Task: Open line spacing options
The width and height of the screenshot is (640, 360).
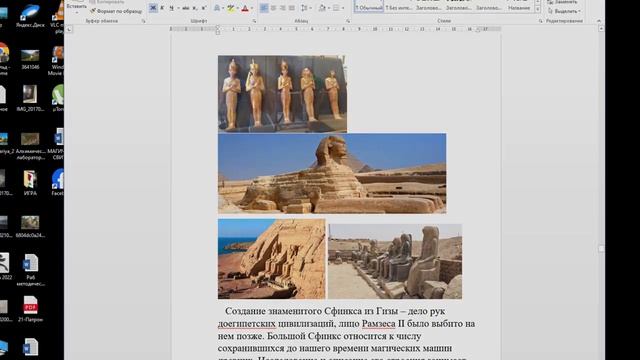Action: [304, 8]
